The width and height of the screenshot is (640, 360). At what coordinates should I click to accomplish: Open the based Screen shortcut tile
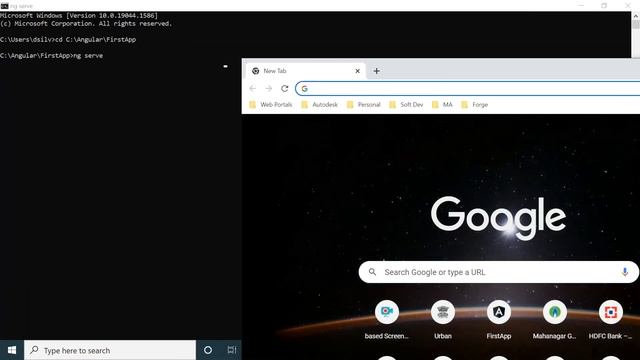387,320
